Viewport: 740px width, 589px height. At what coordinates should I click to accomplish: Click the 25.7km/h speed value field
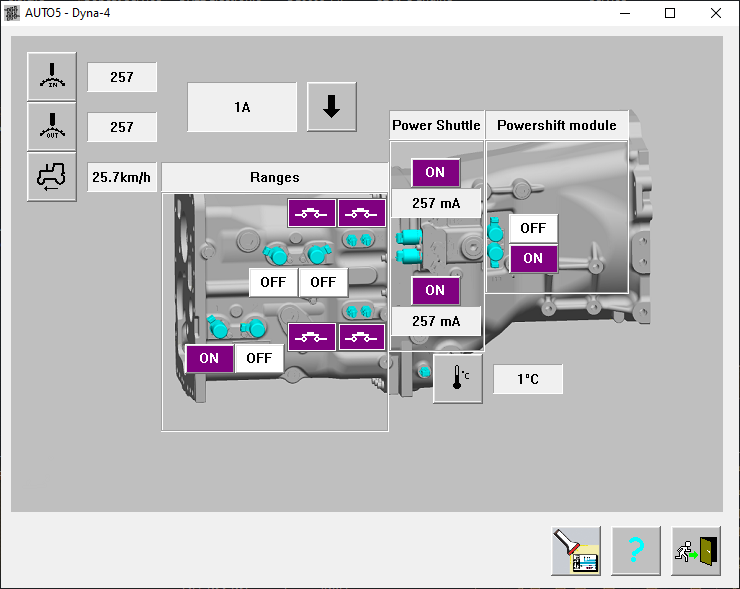122,177
